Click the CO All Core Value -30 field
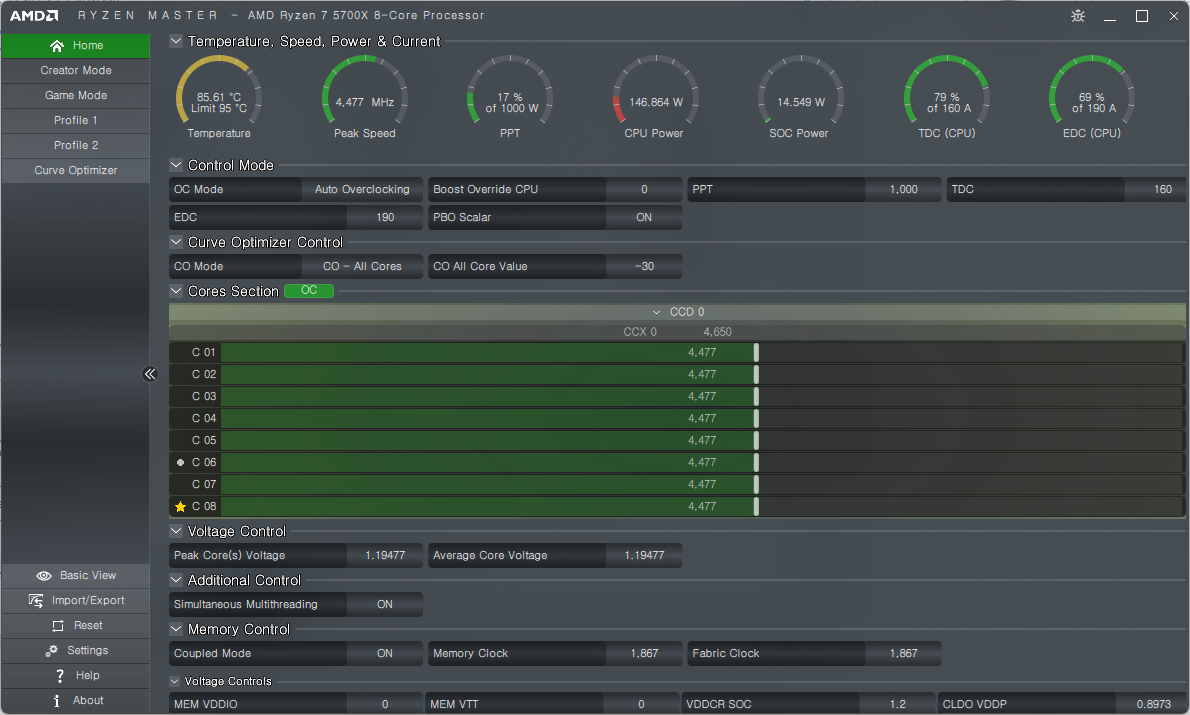 (x=644, y=266)
